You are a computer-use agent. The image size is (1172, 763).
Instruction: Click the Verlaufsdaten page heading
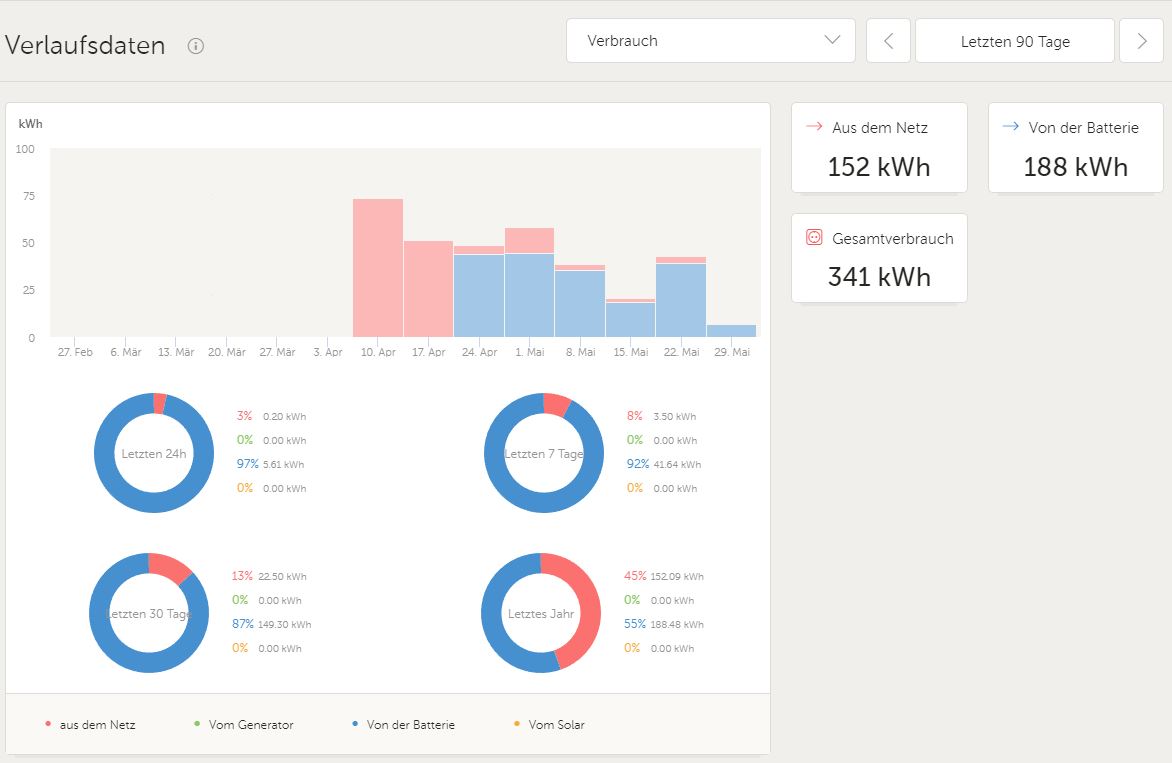click(x=84, y=46)
